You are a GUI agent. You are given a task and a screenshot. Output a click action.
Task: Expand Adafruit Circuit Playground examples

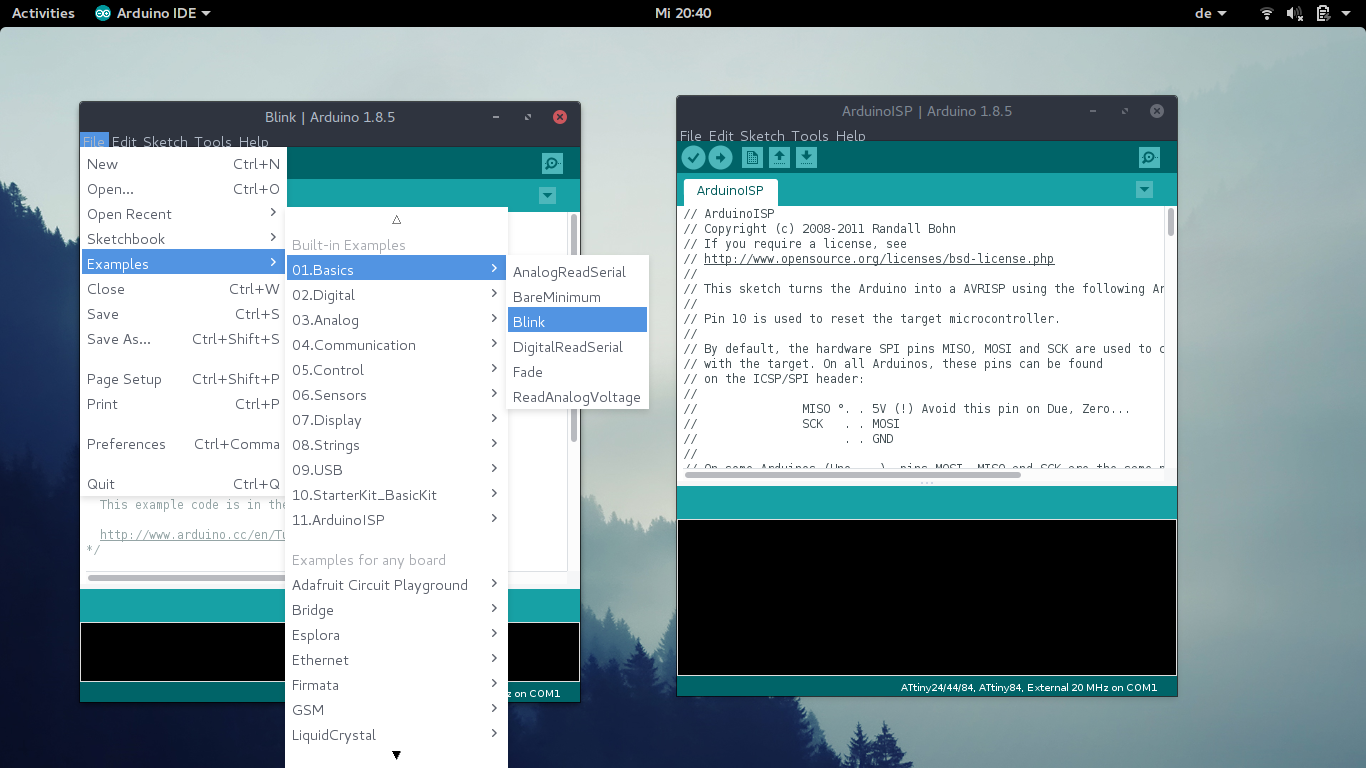[396, 585]
